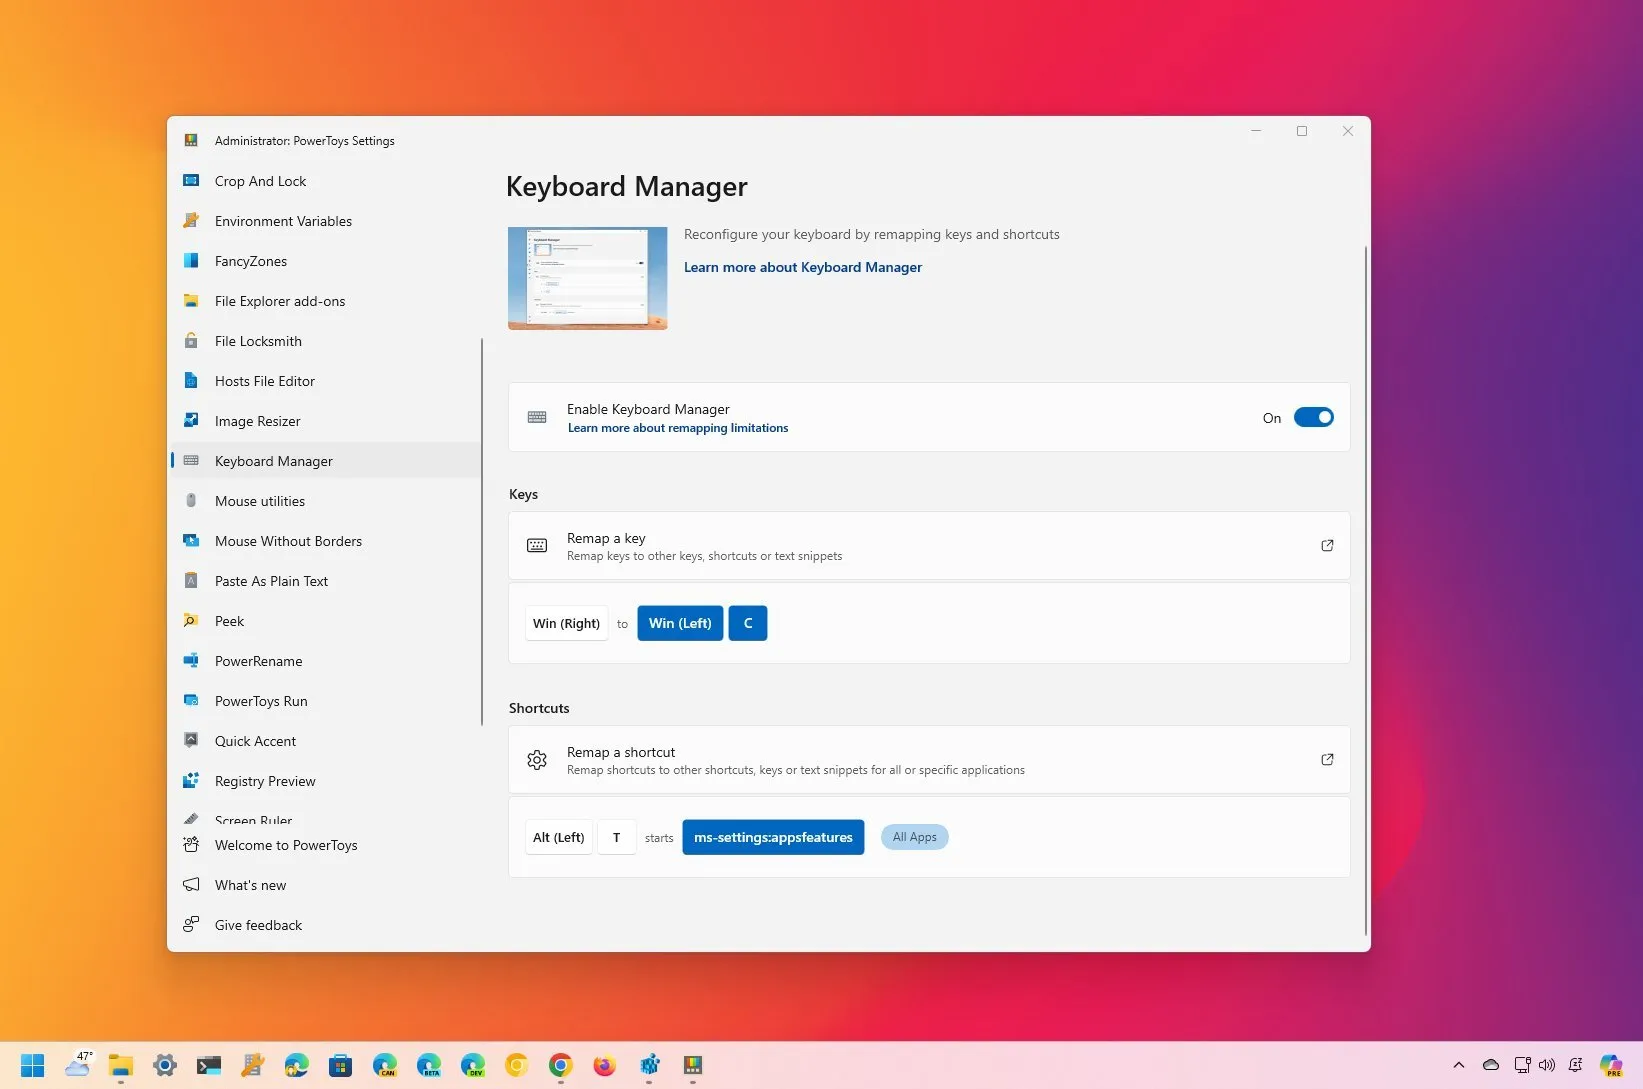Image resolution: width=1643 pixels, height=1089 pixels.
Task: Open Windows Terminal from the taskbar
Action: (x=209, y=1066)
